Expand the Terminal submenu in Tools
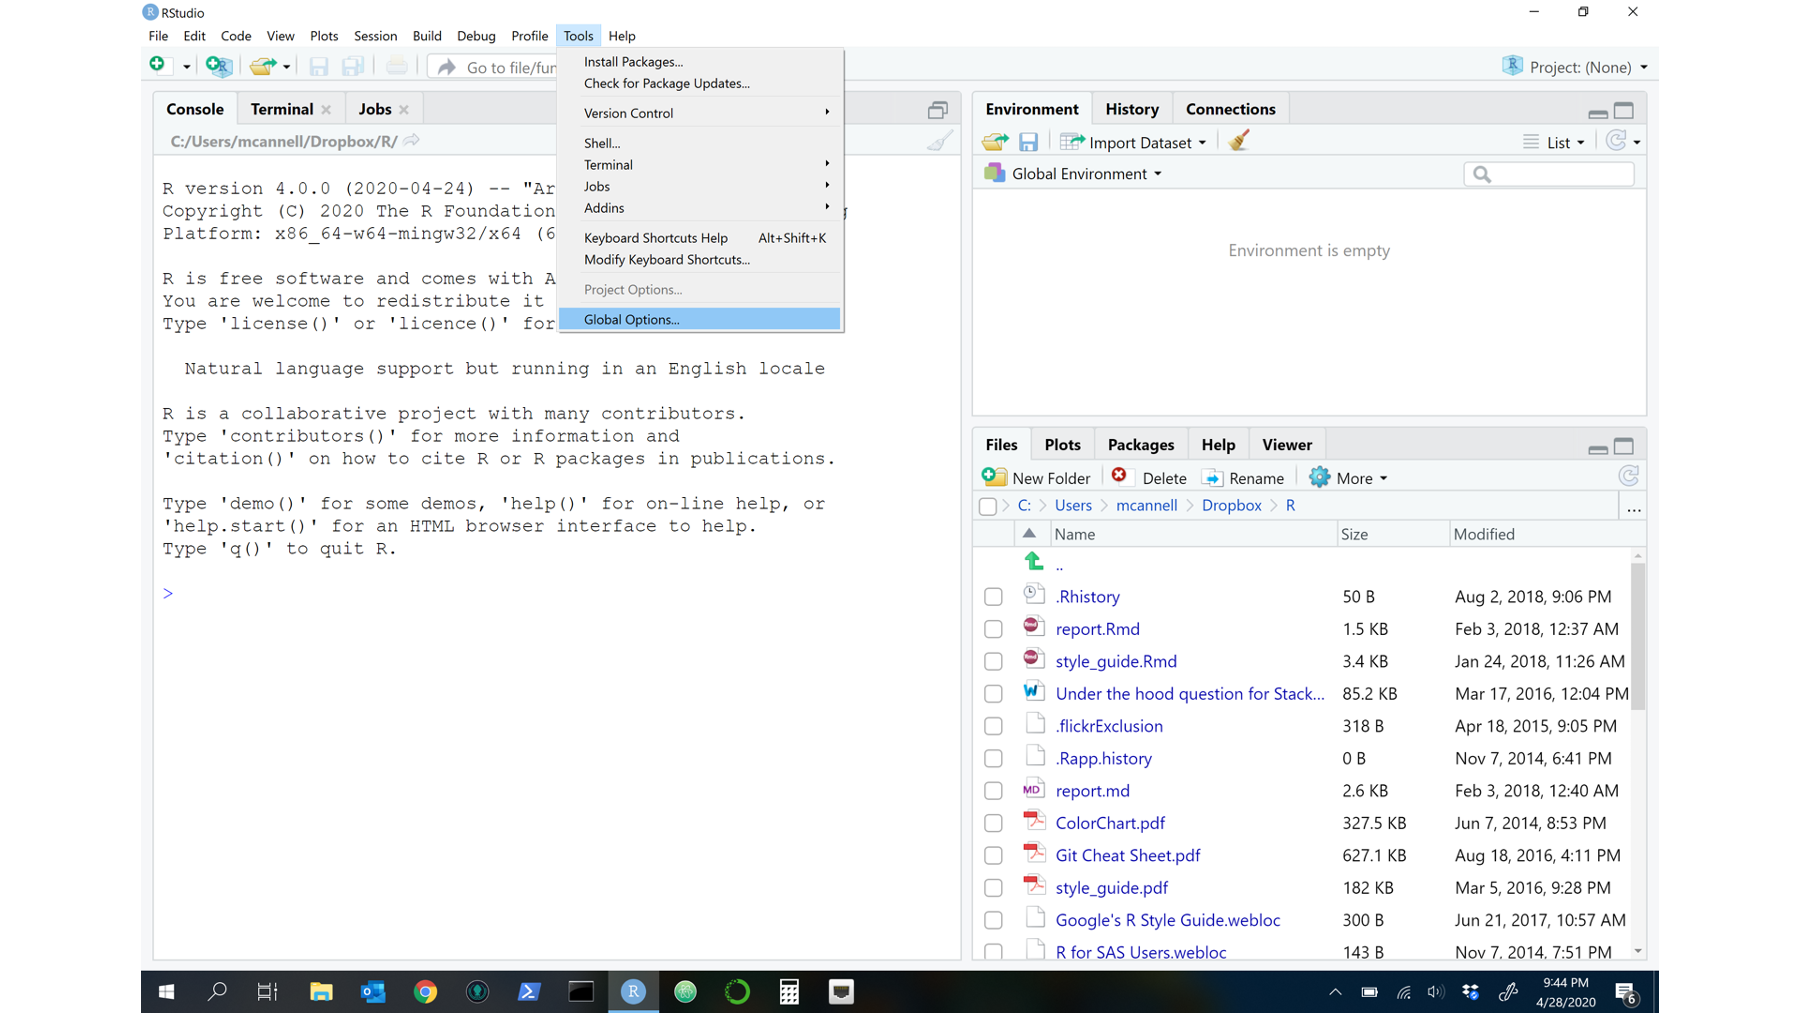1800x1013 pixels. [x=699, y=165]
